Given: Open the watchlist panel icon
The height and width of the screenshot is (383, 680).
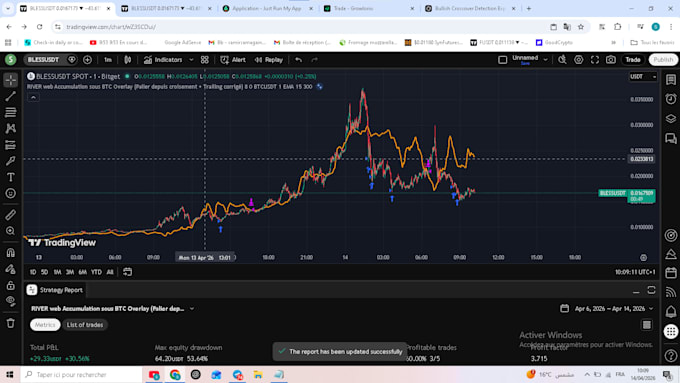Looking at the screenshot, I should coord(671,80).
